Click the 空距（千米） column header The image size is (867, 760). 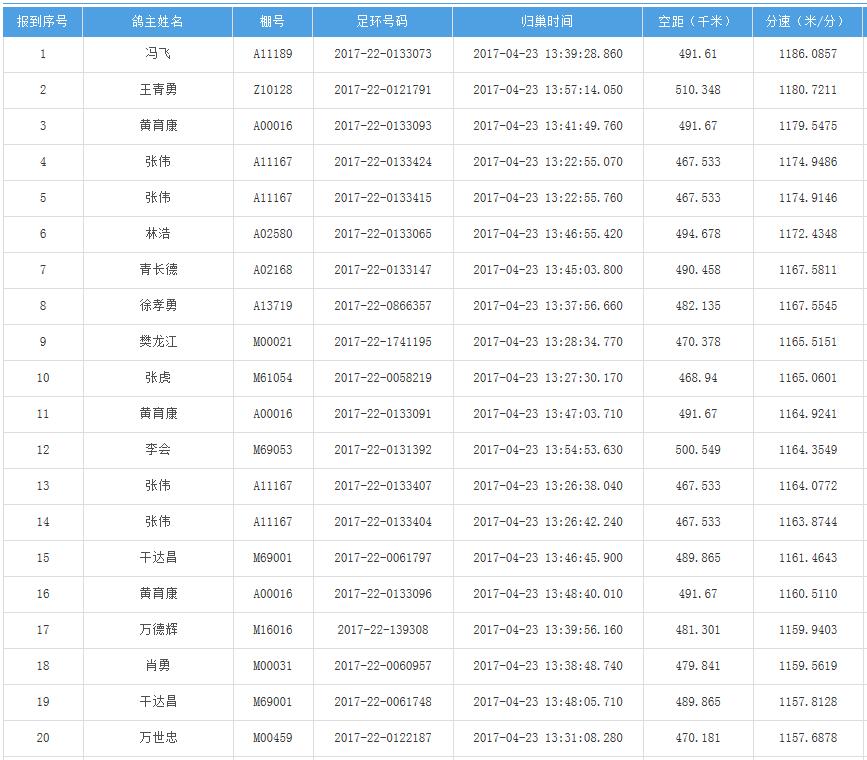(697, 21)
